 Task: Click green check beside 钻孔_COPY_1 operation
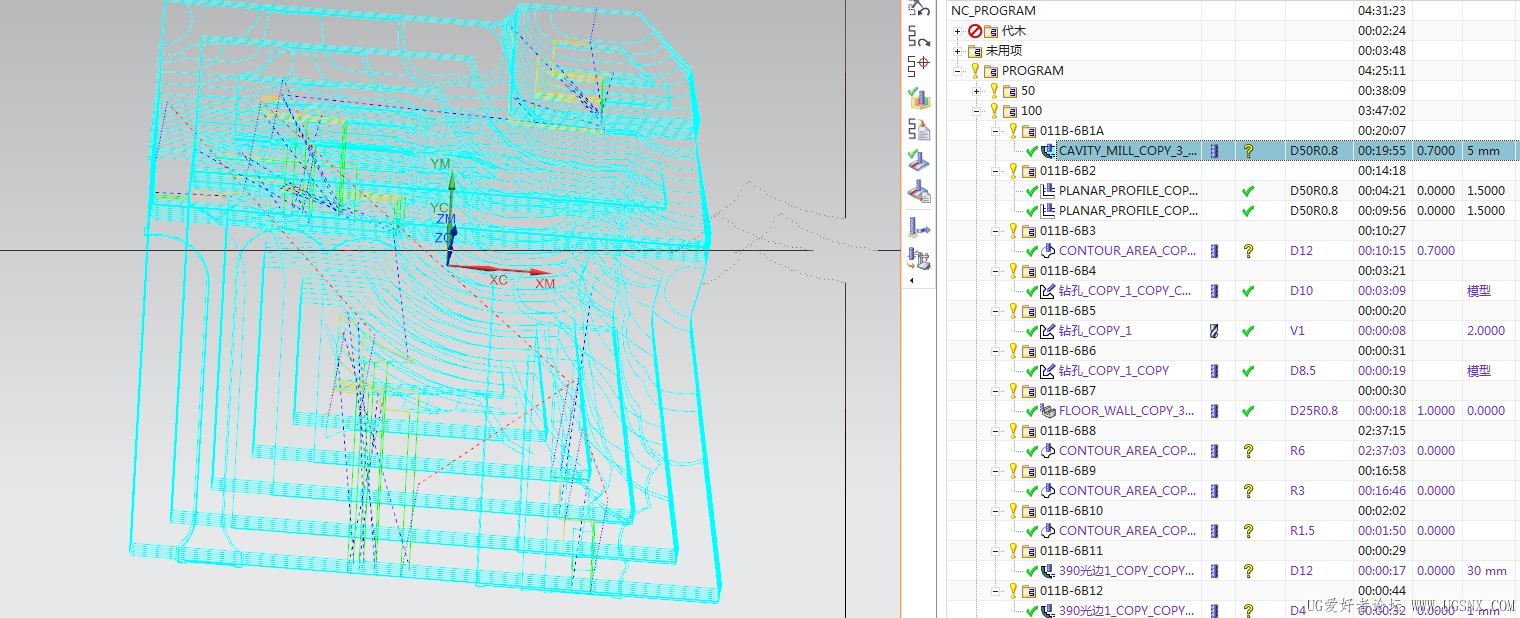click(1031, 331)
